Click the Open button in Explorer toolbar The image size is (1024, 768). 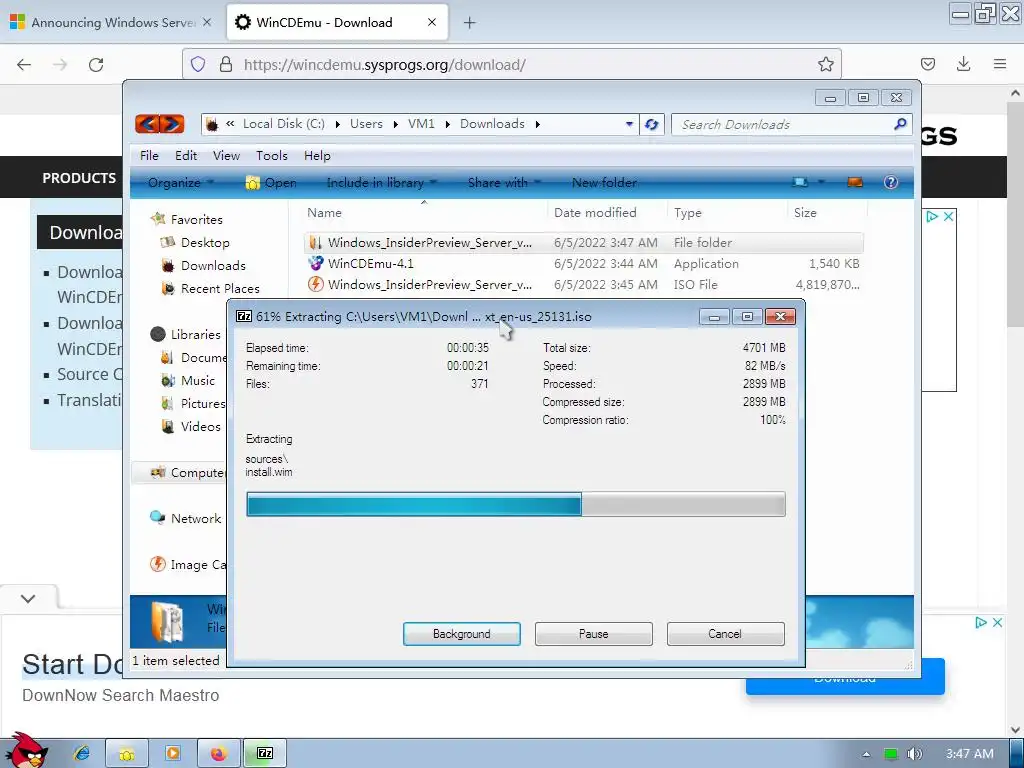(271, 182)
